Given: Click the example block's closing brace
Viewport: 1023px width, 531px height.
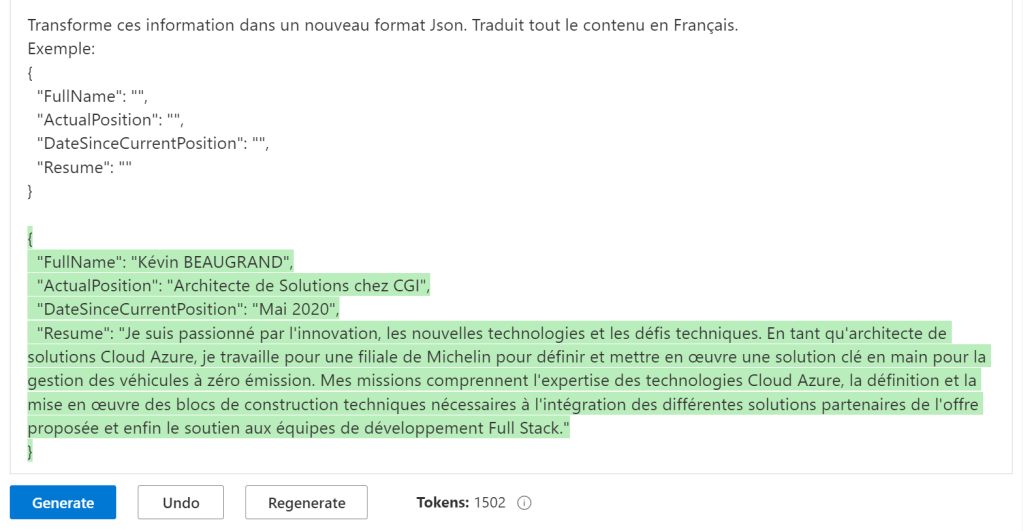Looking at the screenshot, I should pos(30,190).
